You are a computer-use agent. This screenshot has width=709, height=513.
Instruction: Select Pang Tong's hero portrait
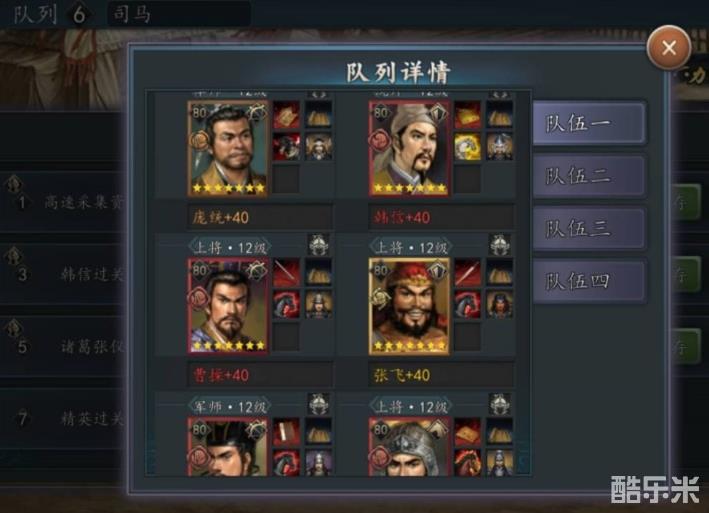[x=227, y=148]
